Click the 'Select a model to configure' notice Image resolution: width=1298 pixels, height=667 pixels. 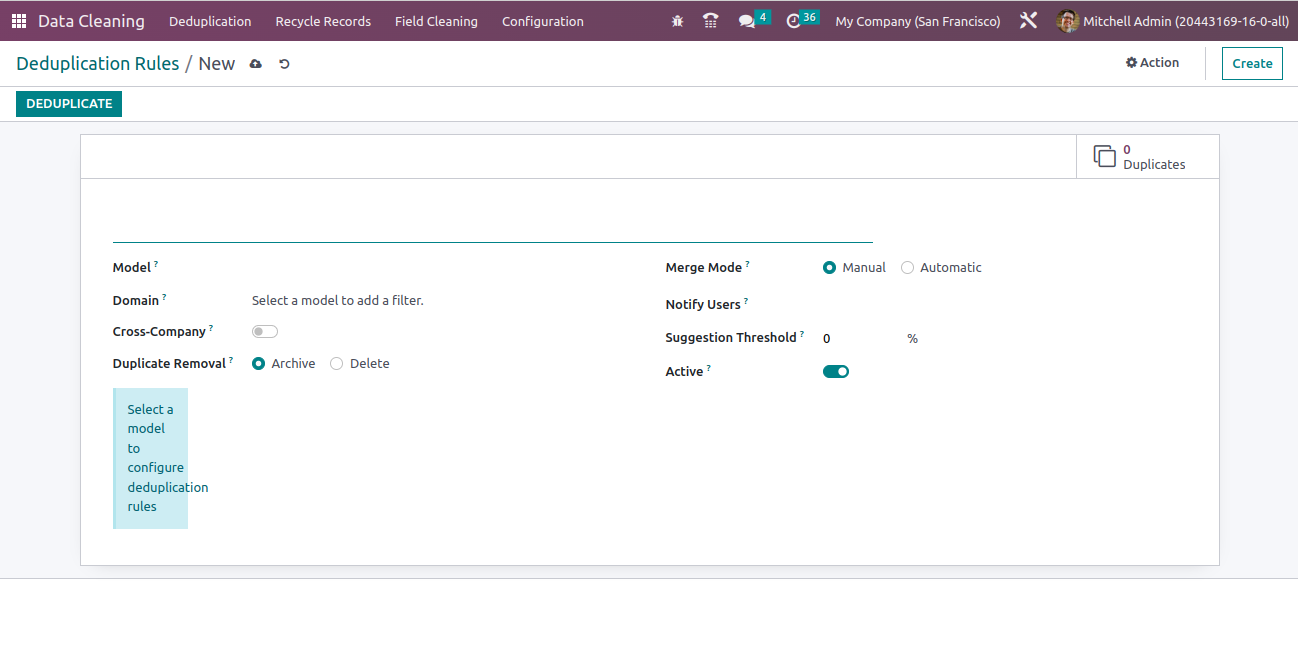tap(151, 458)
